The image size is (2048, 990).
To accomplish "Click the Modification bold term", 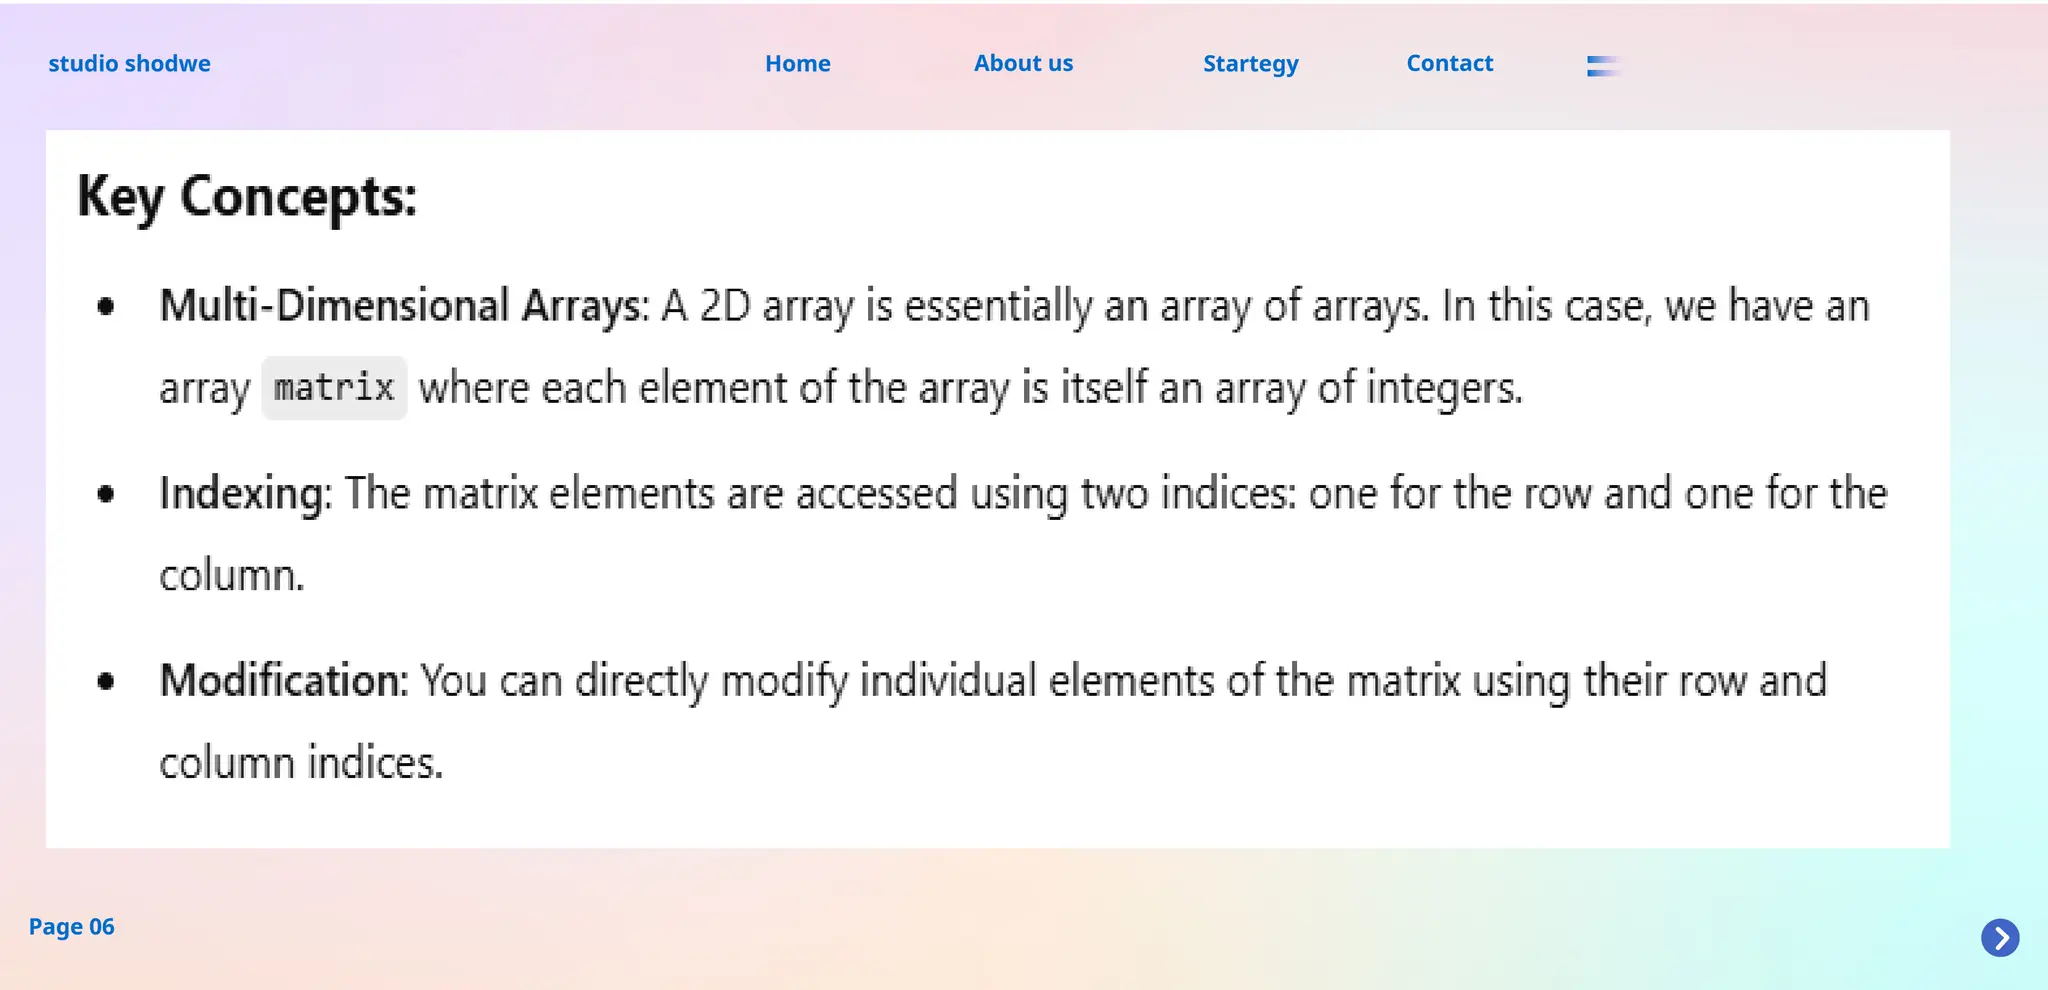I will tap(284, 681).
